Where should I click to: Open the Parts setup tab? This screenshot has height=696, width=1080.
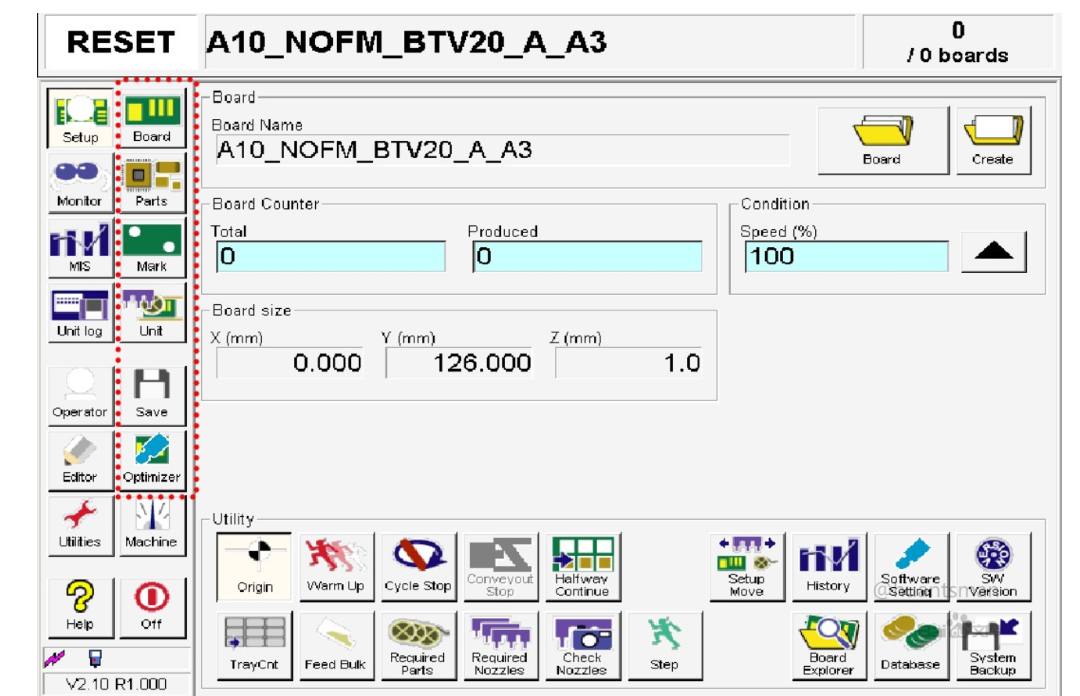coord(151,182)
